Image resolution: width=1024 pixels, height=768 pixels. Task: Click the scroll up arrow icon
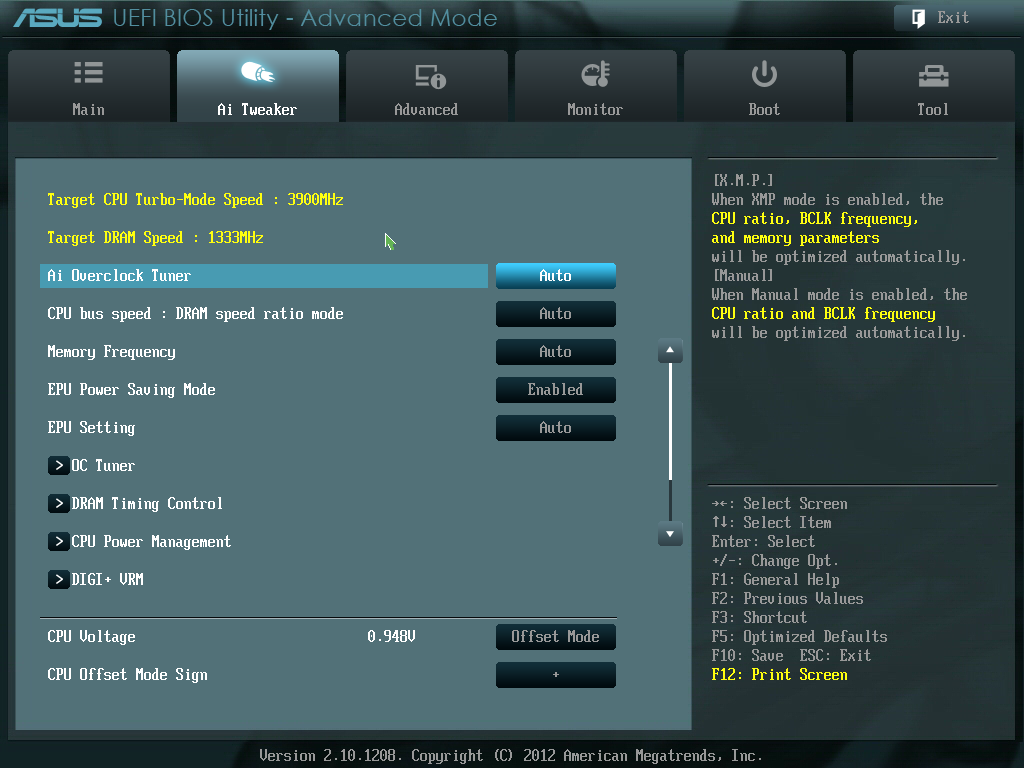670,352
